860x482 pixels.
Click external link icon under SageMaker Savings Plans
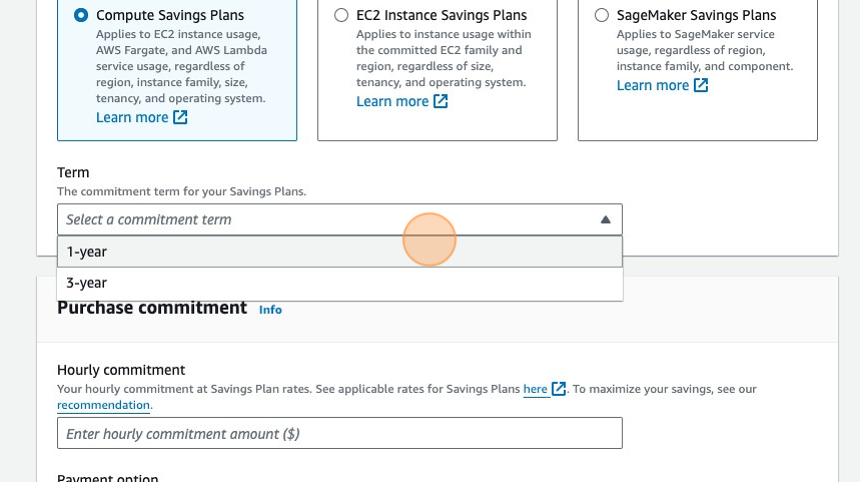701,86
